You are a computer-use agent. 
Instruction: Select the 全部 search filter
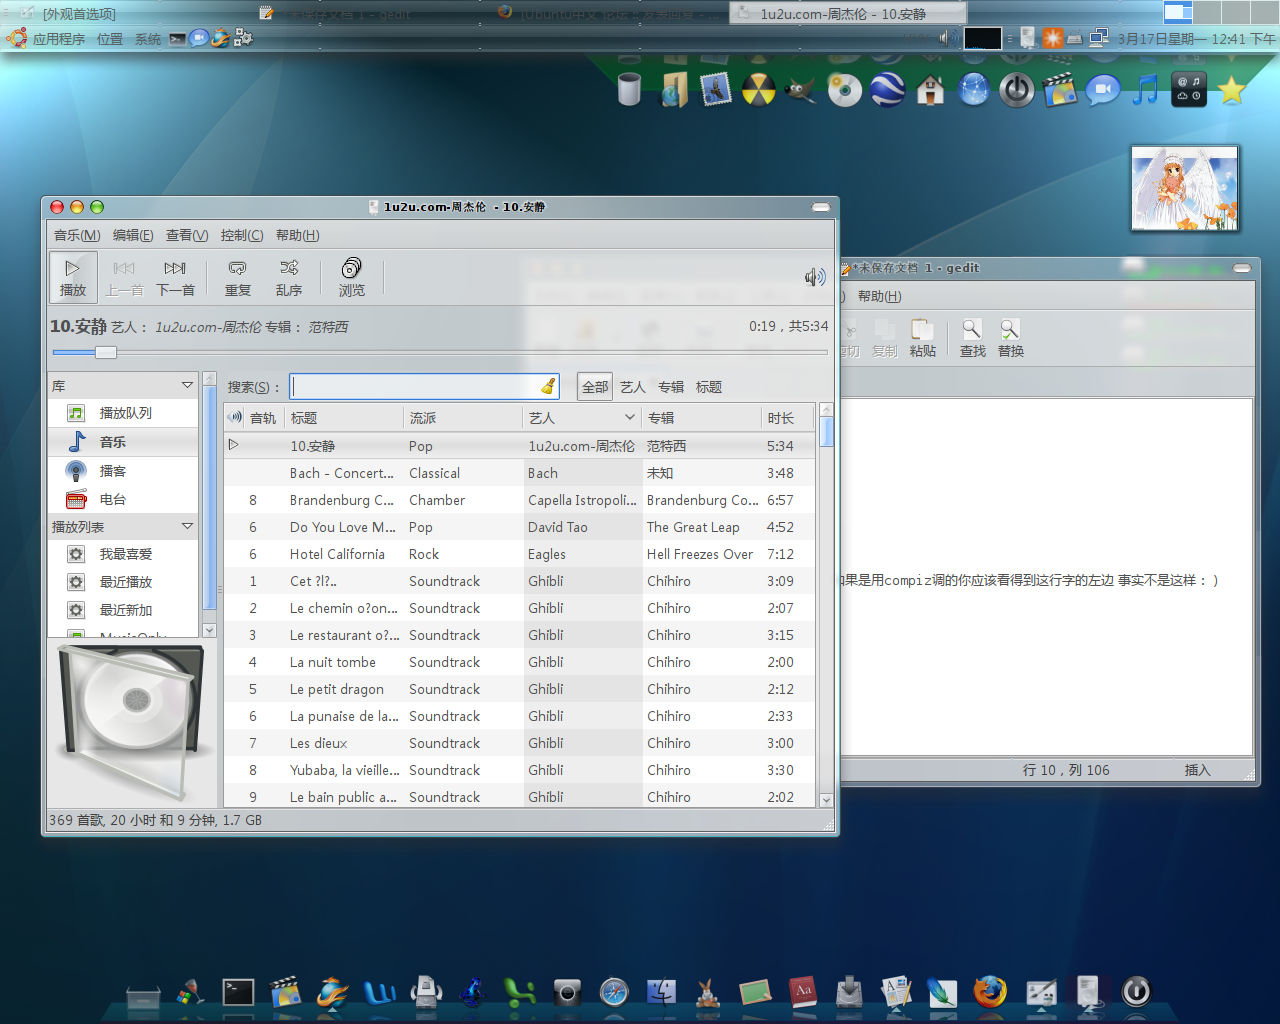tap(595, 387)
